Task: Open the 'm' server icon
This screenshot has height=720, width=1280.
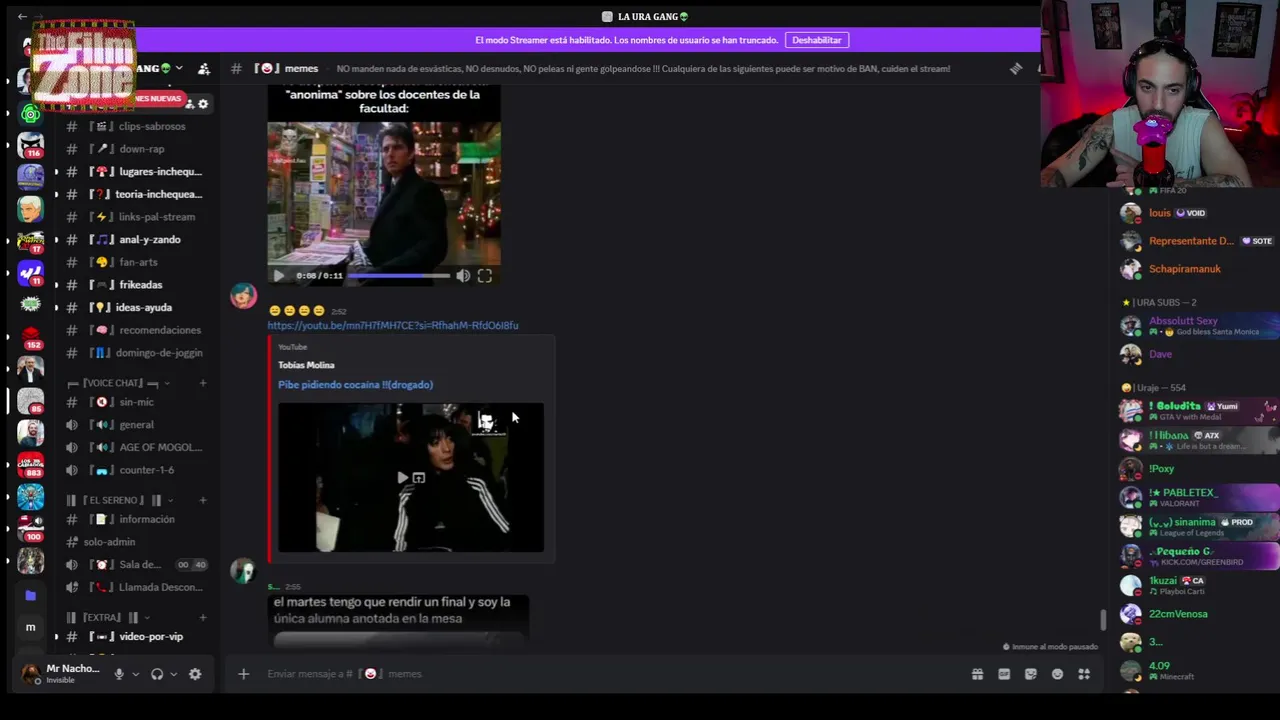Action: pos(31,627)
